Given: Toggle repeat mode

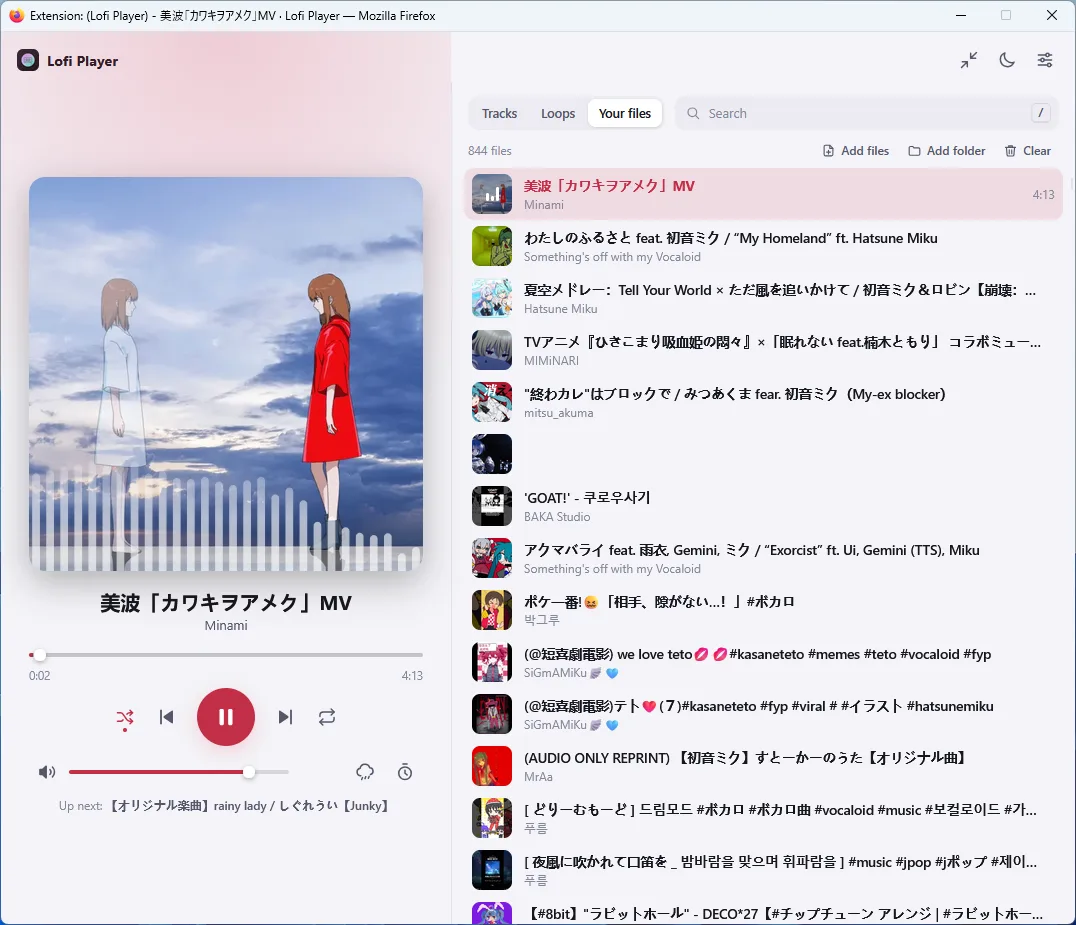Looking at the screenshot, I should click(327, 717).
